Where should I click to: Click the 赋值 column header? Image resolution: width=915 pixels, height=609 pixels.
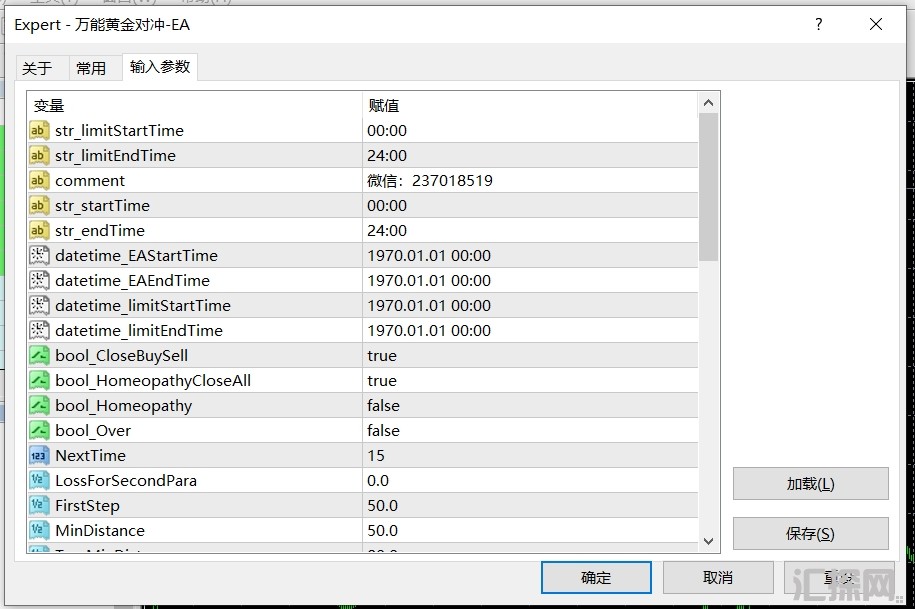point(530,106)
